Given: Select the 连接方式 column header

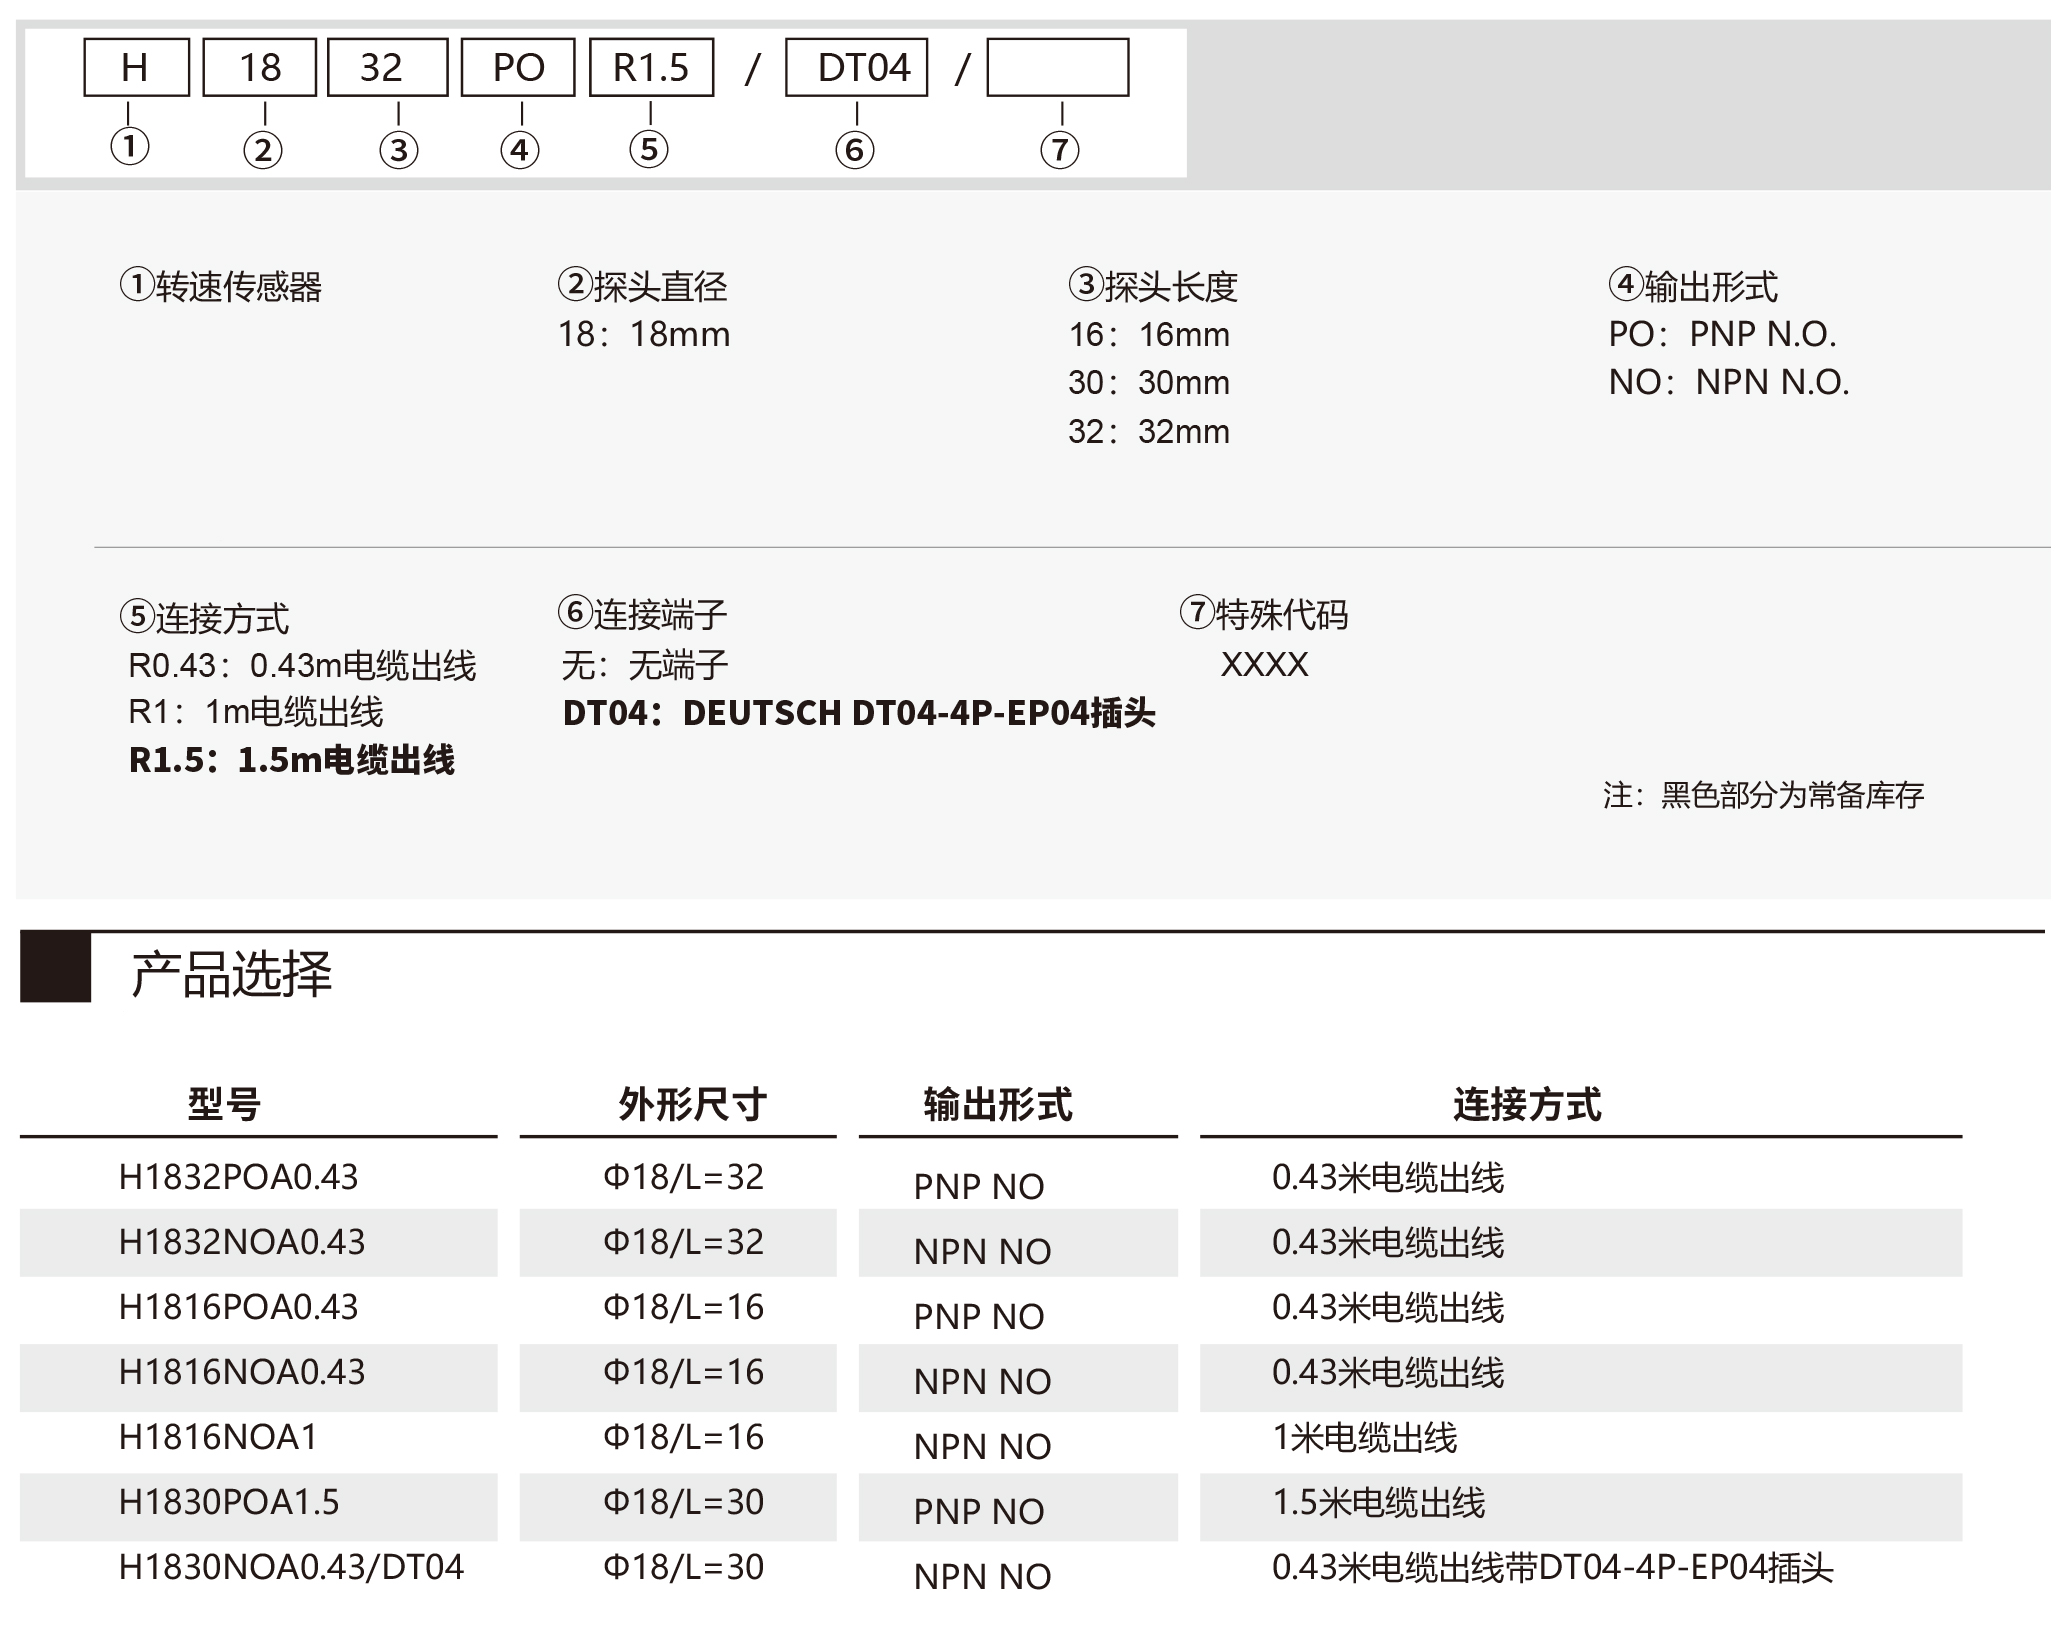Looking at the screenshot, I should click(1527, 1105).
